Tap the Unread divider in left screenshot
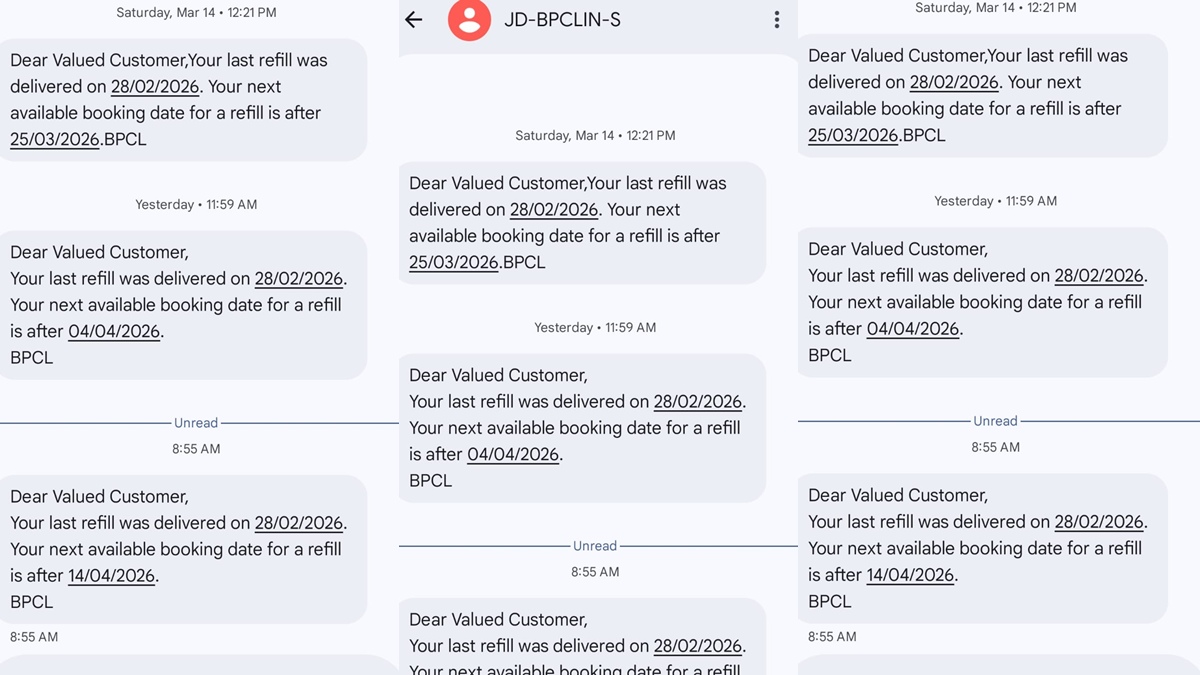The width and height of the screenshot is (1200, 675). tap(196, 423)
